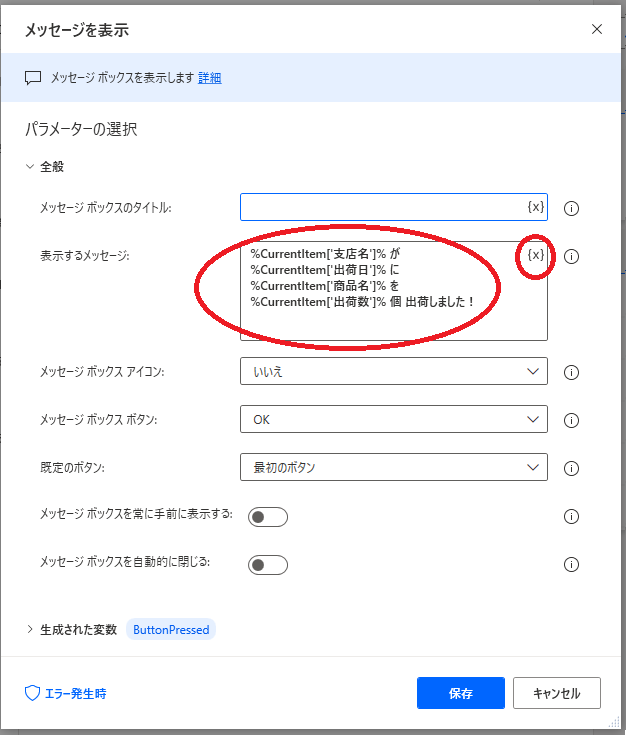626x735 pixels.
Task: Collapse the 全般 section
Action: [30, 167]
